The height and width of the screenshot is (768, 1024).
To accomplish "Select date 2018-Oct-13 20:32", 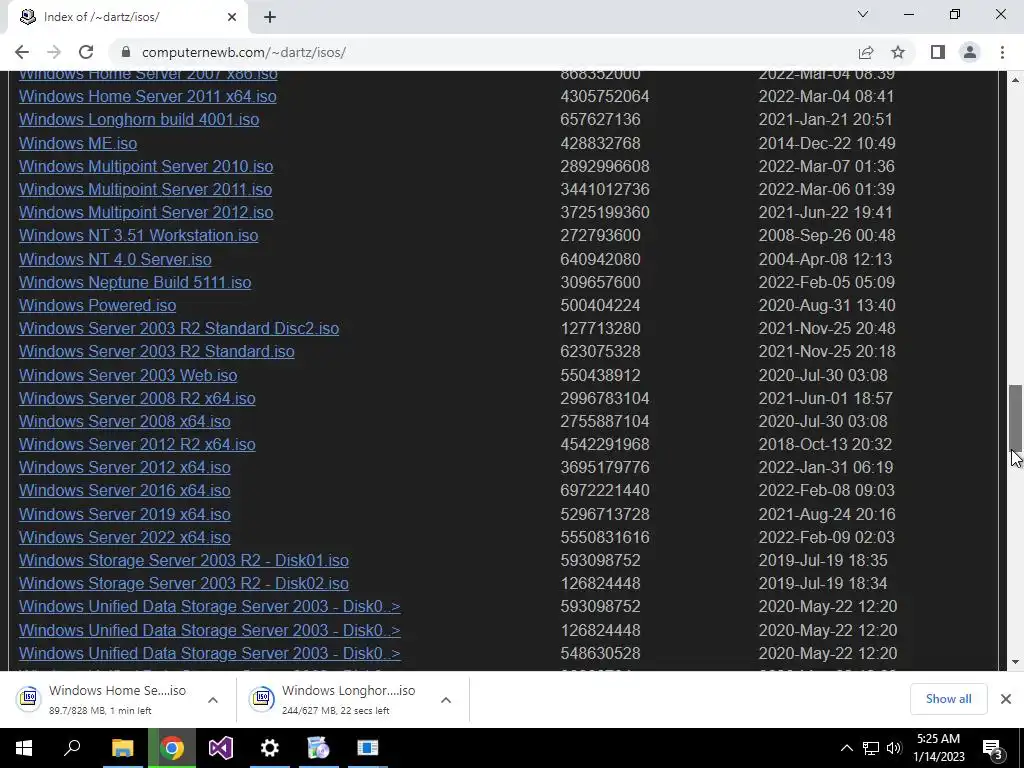I will pos(825,444).
